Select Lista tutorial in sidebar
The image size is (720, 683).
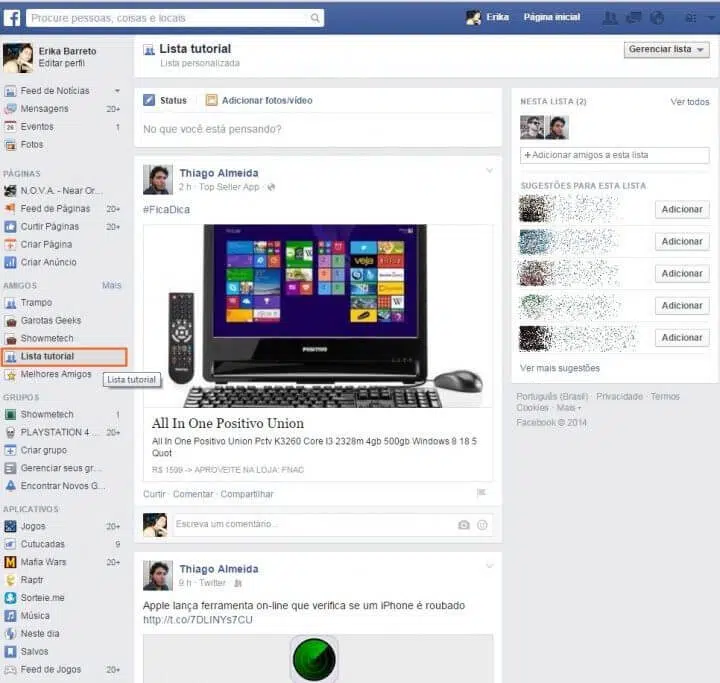pos(64,356)
